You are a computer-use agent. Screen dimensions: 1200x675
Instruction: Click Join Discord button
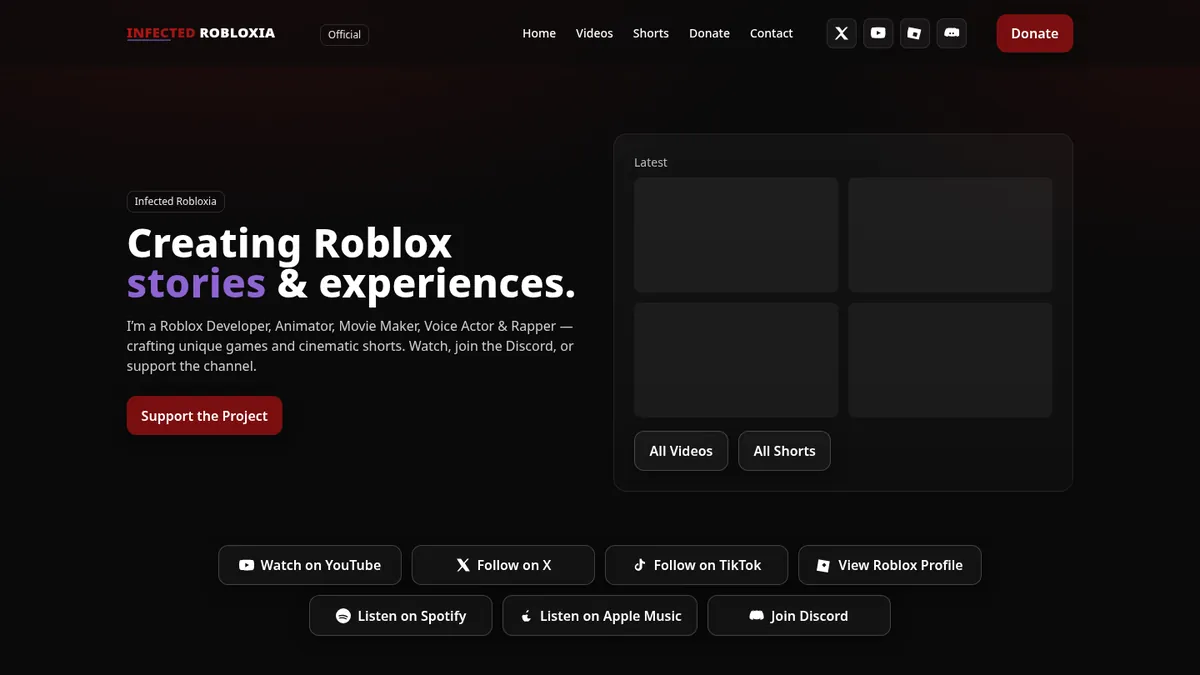[799, 616]
